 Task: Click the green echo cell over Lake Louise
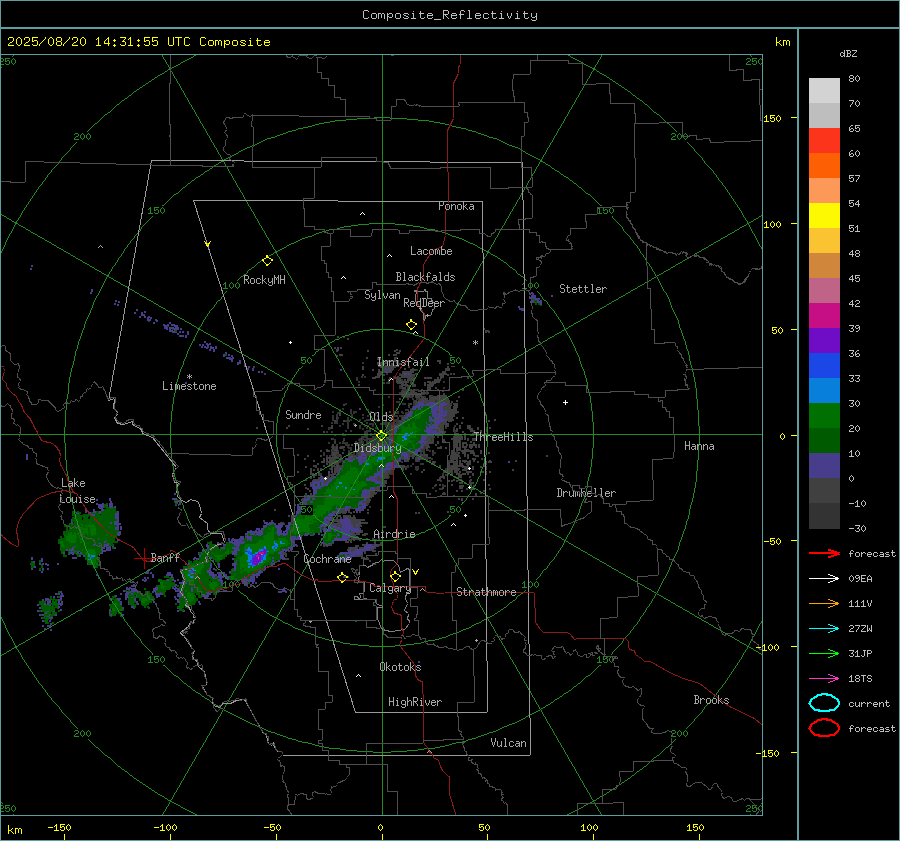coord(90,531)
